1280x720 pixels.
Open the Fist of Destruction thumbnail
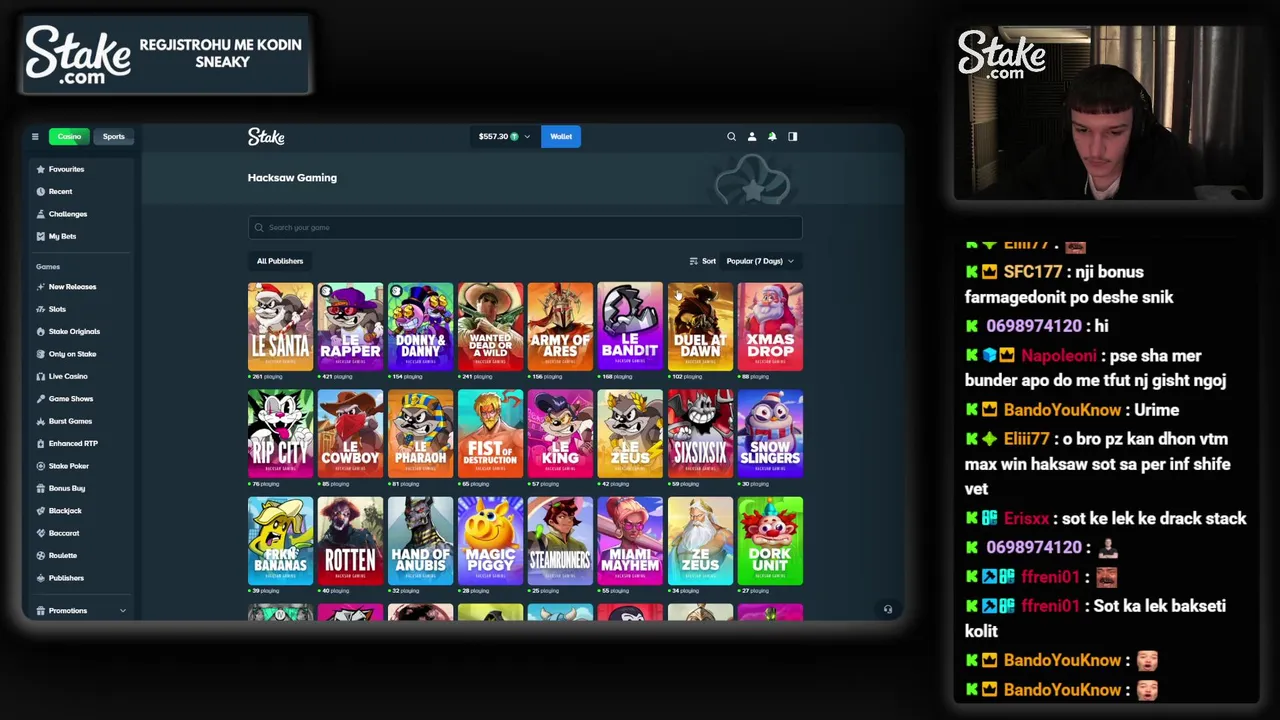[x=490, y=433]
